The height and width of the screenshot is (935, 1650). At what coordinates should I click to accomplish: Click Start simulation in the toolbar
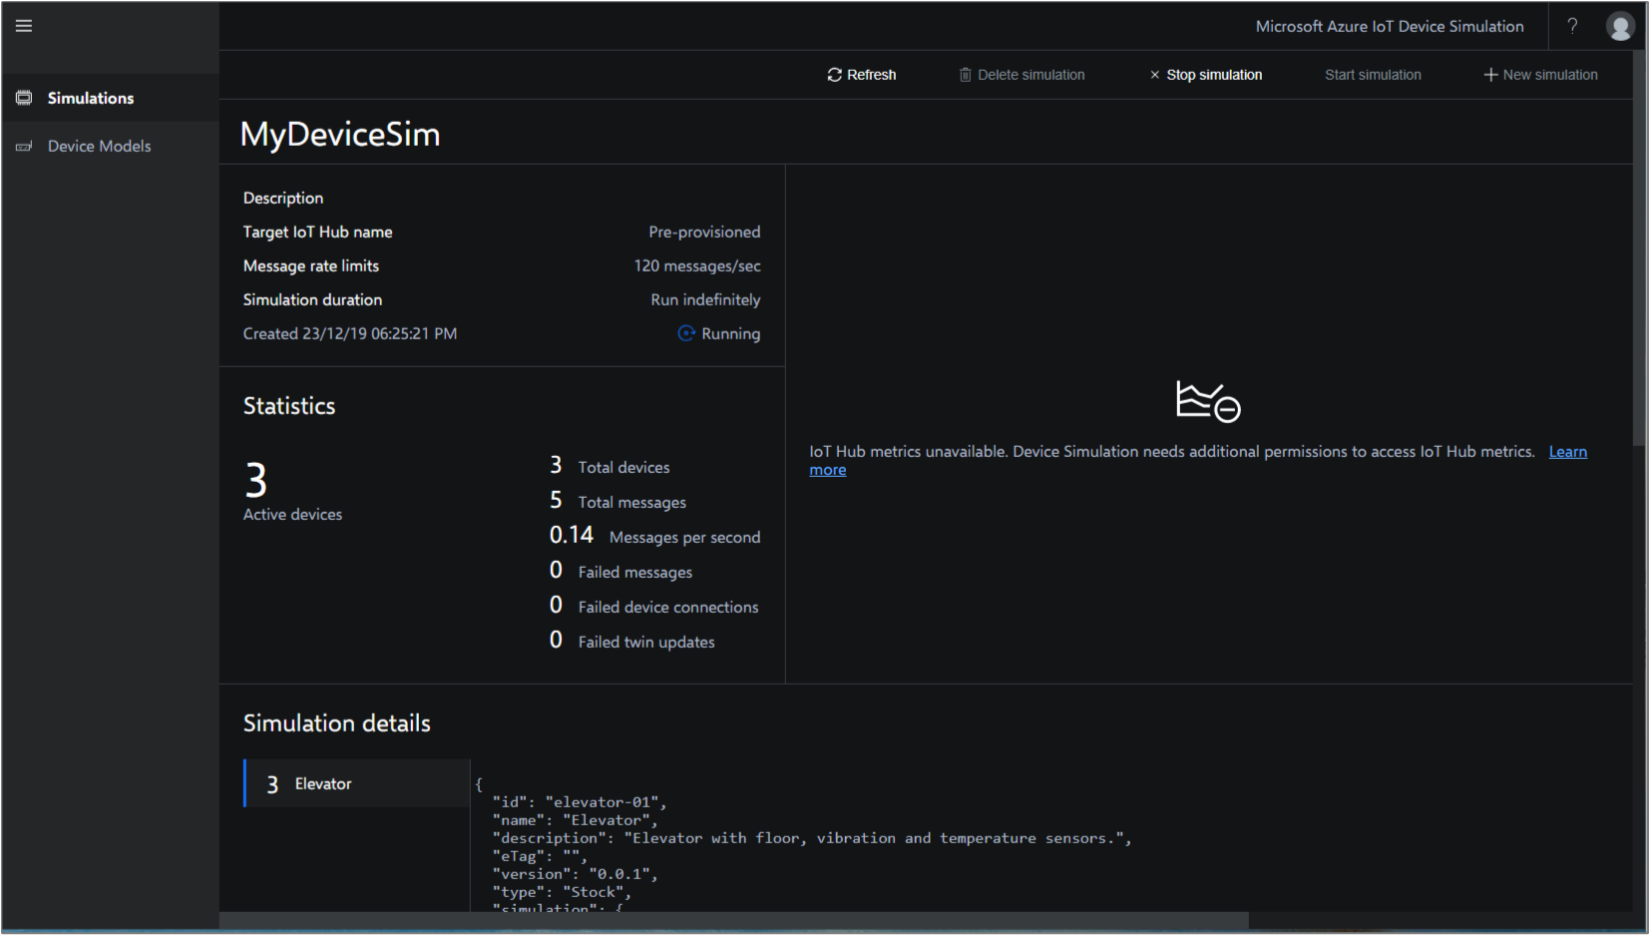(x=1372, y=74)
